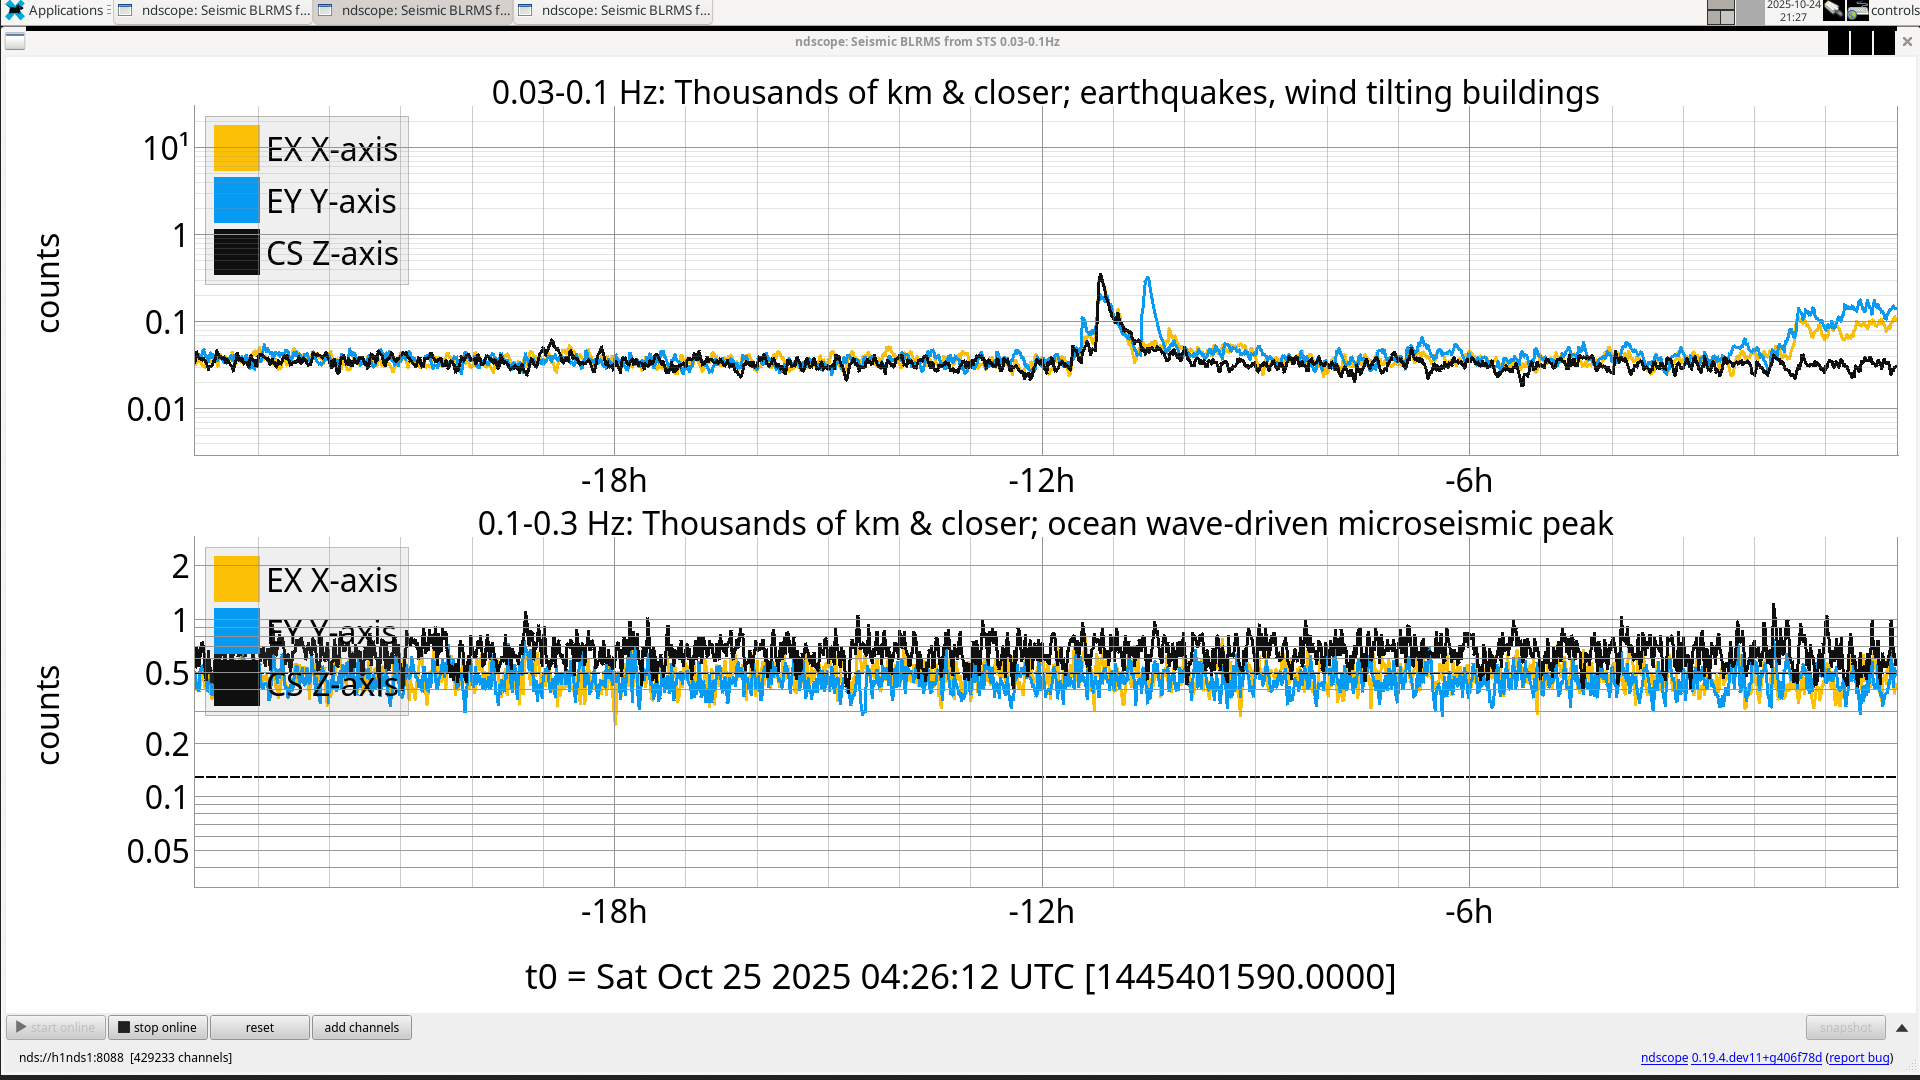
Task: Click the reset button
Action: (x=259, y=1027)
